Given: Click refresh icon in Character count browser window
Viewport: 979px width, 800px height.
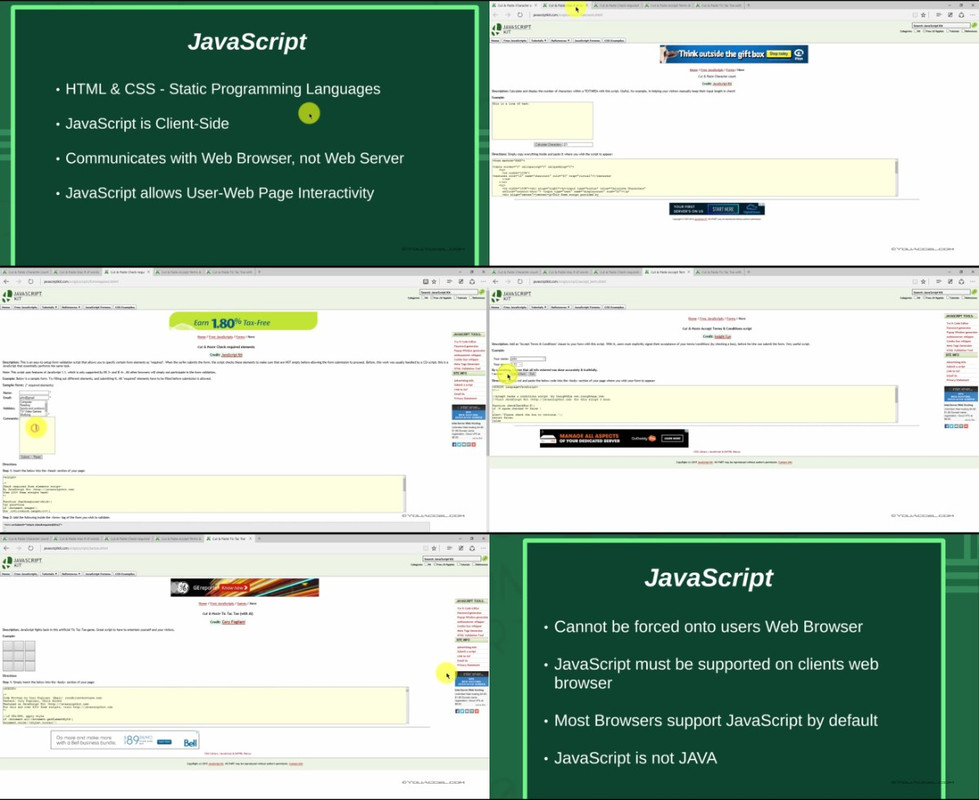Looking at the screenshot, I should (x=520, y=15).
